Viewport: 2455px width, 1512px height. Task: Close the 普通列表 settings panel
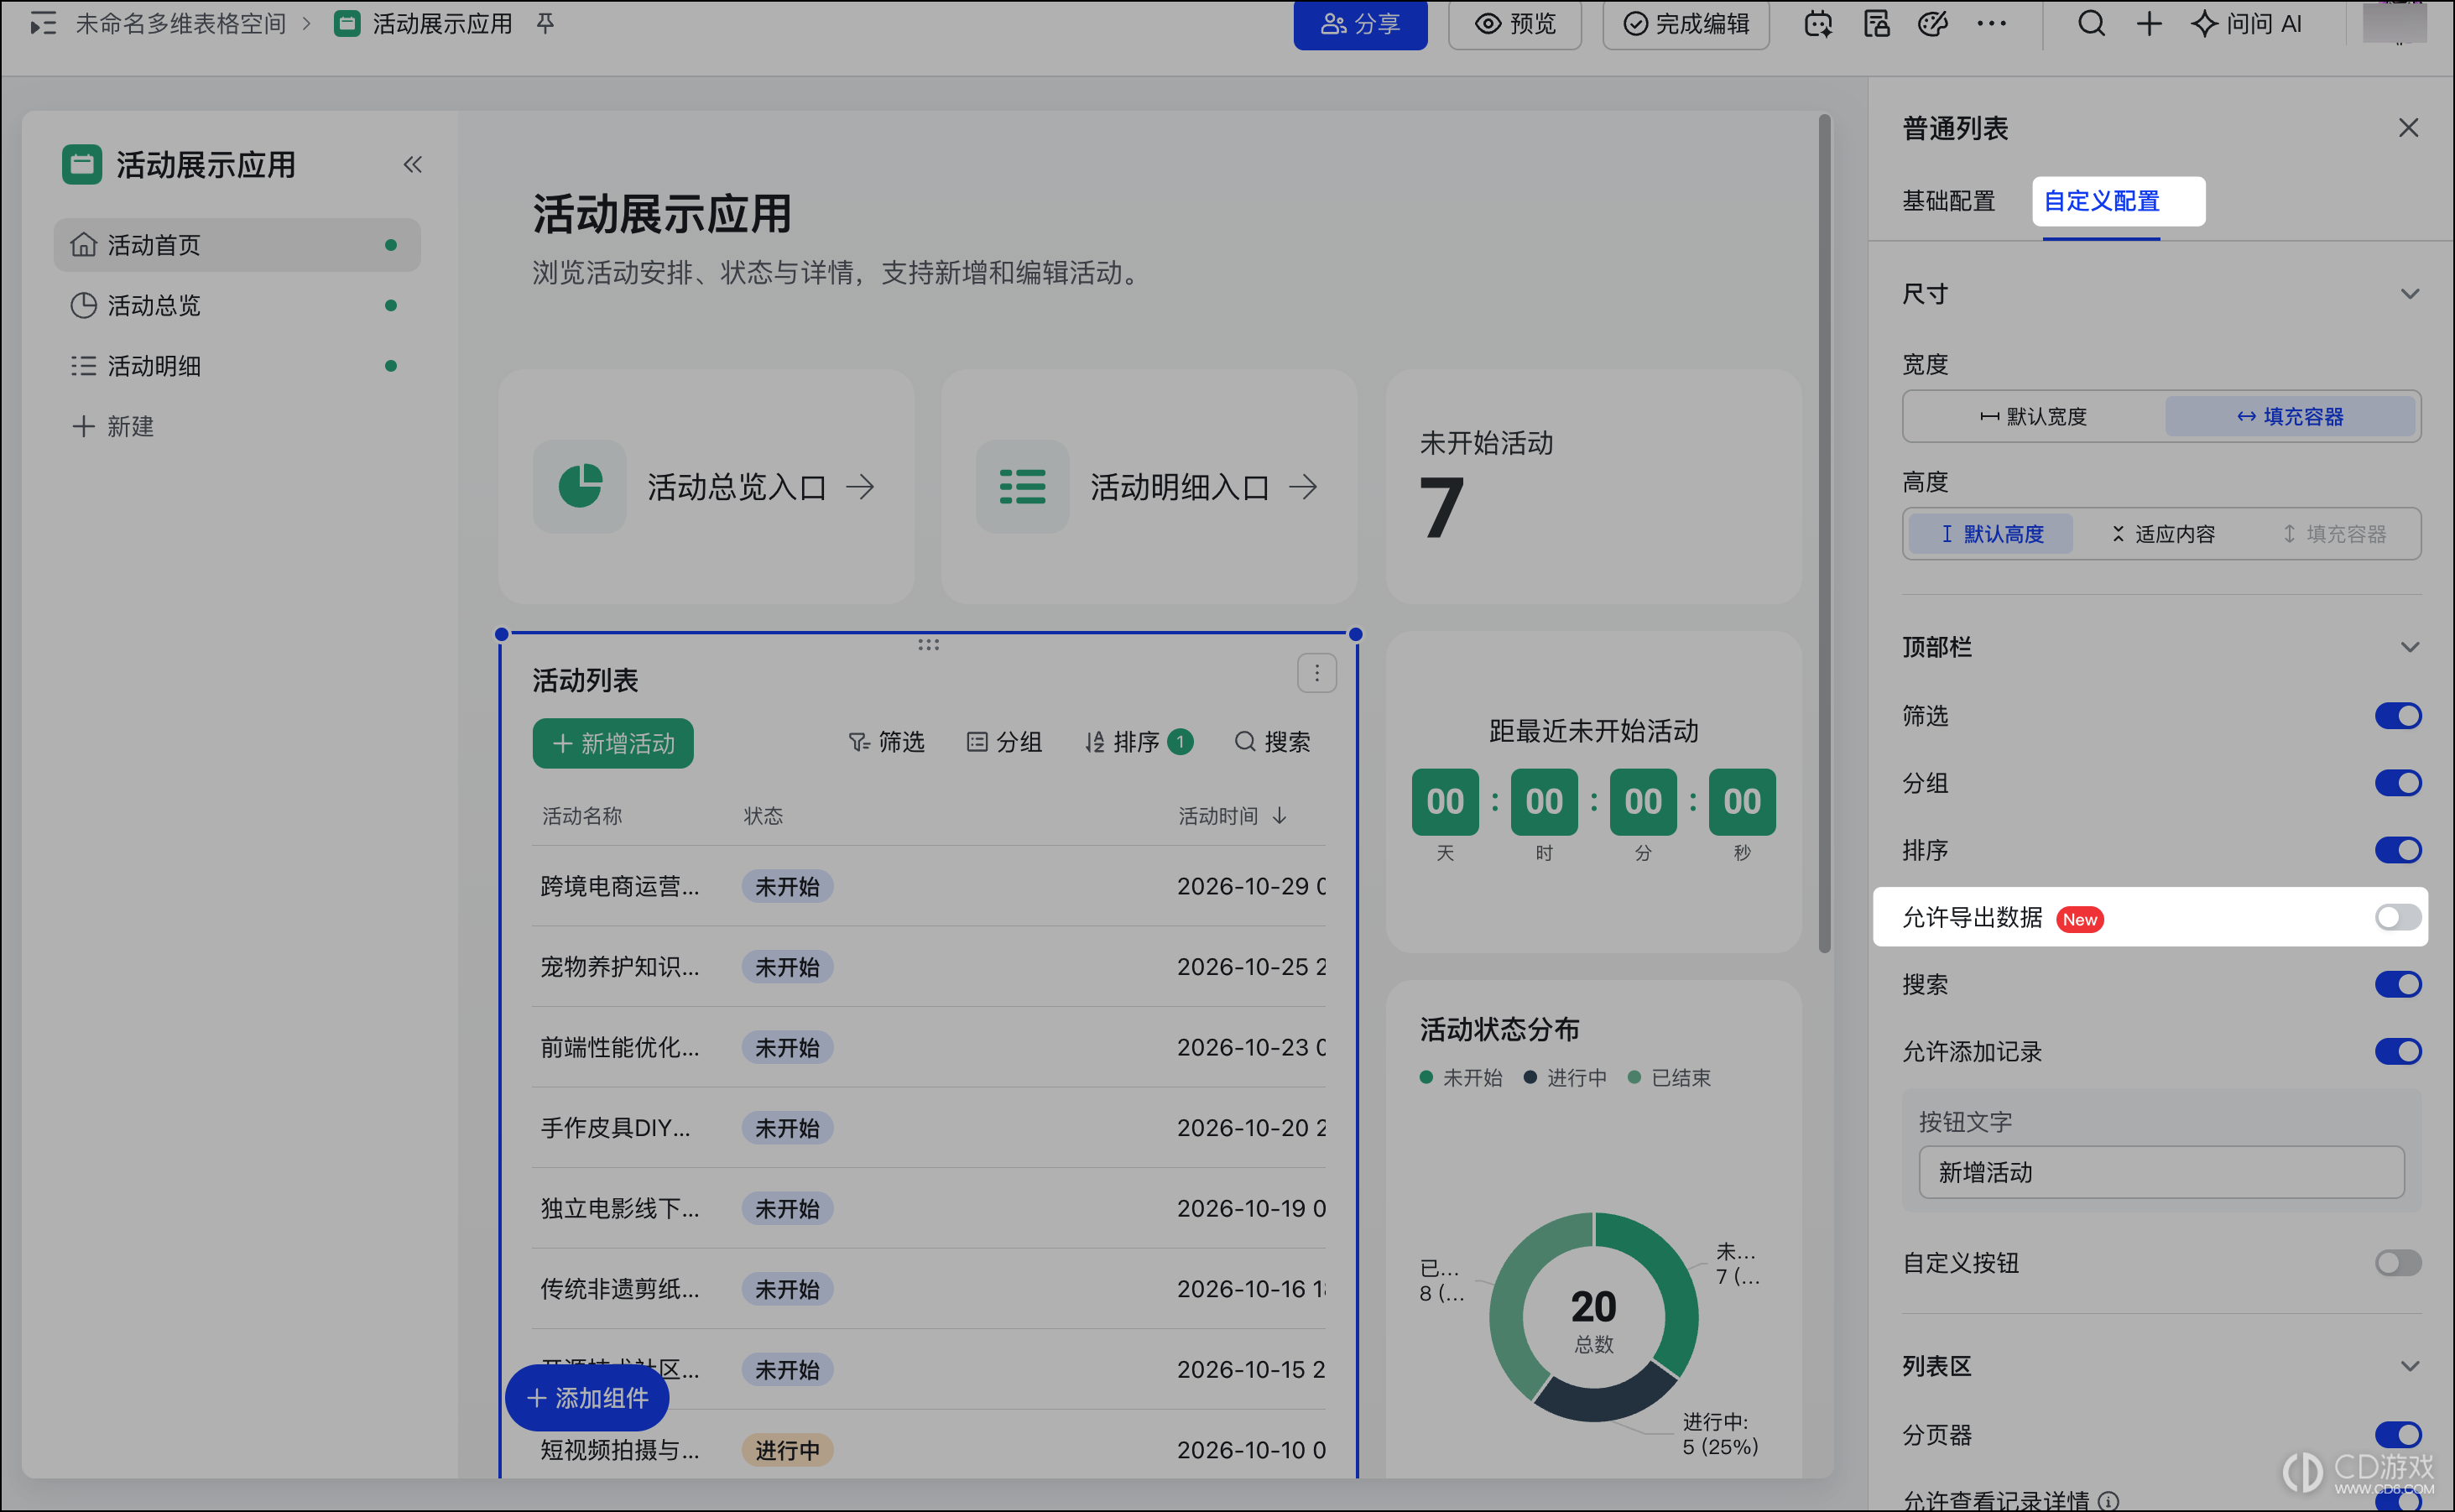coord(2408,128)
